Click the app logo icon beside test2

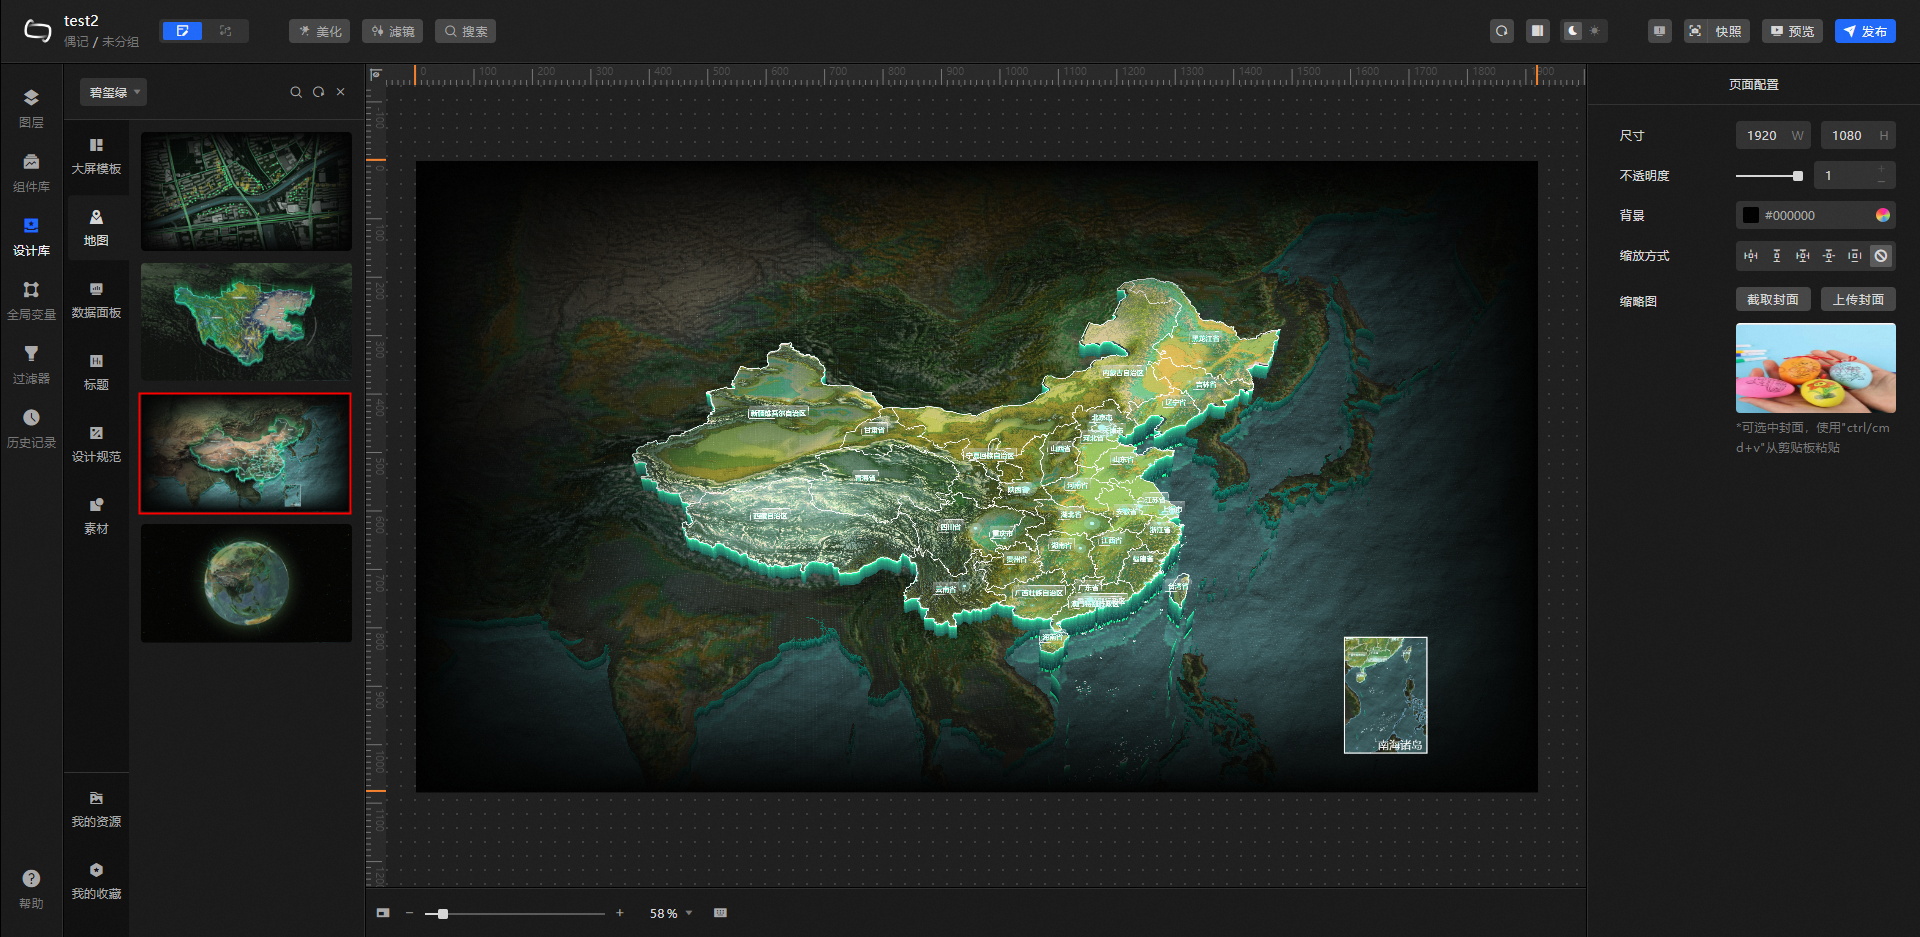point(37,31)
